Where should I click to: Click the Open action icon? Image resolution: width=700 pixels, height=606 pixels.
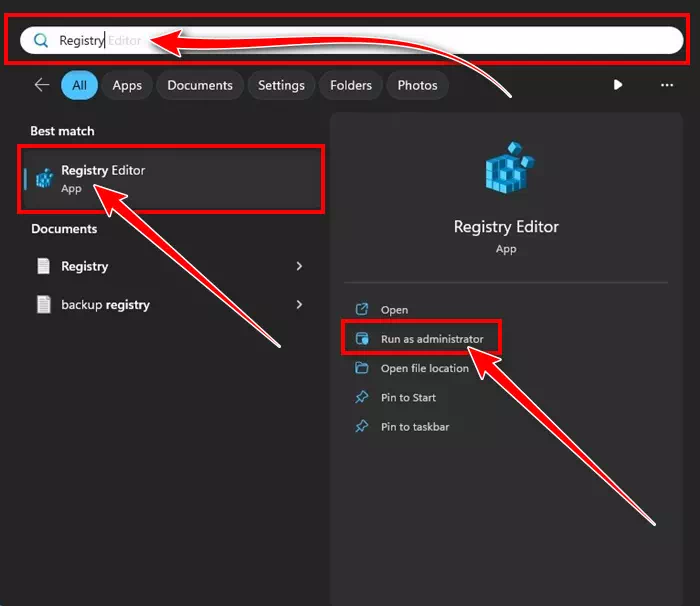click(x=362, y=309)
